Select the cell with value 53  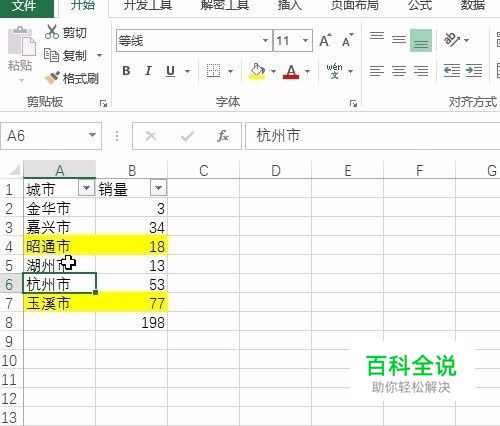(x=132, y=284)
